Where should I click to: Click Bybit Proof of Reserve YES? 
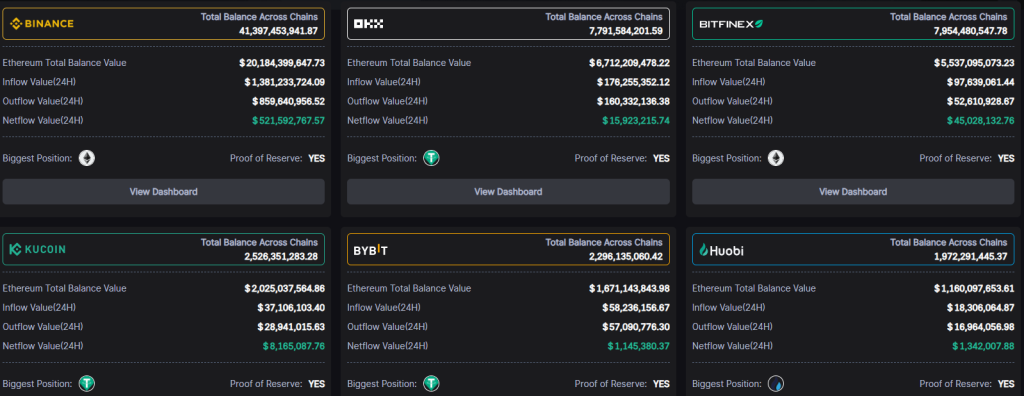[662, 384]
